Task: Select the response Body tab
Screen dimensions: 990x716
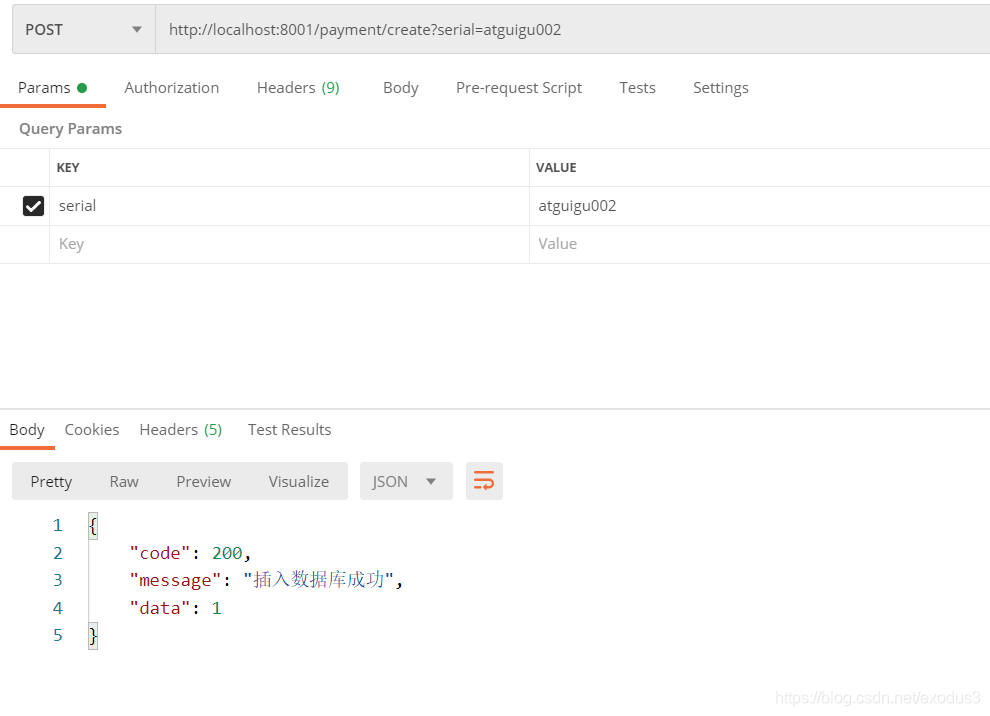Action: pyautogui.click(x=27, y=430)
